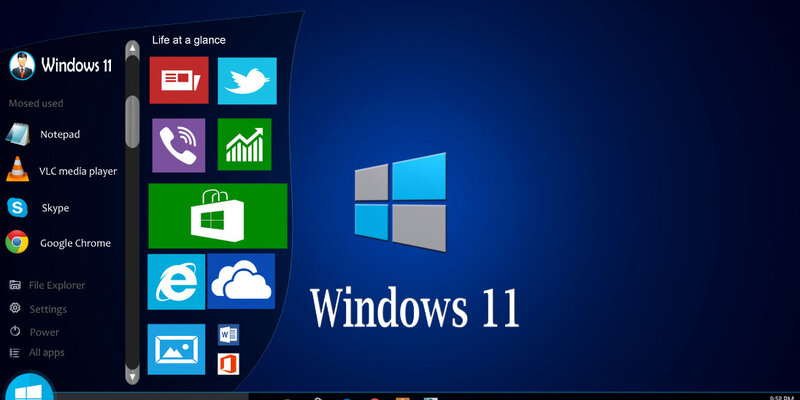Launch the small Word tile

point(228,335)
